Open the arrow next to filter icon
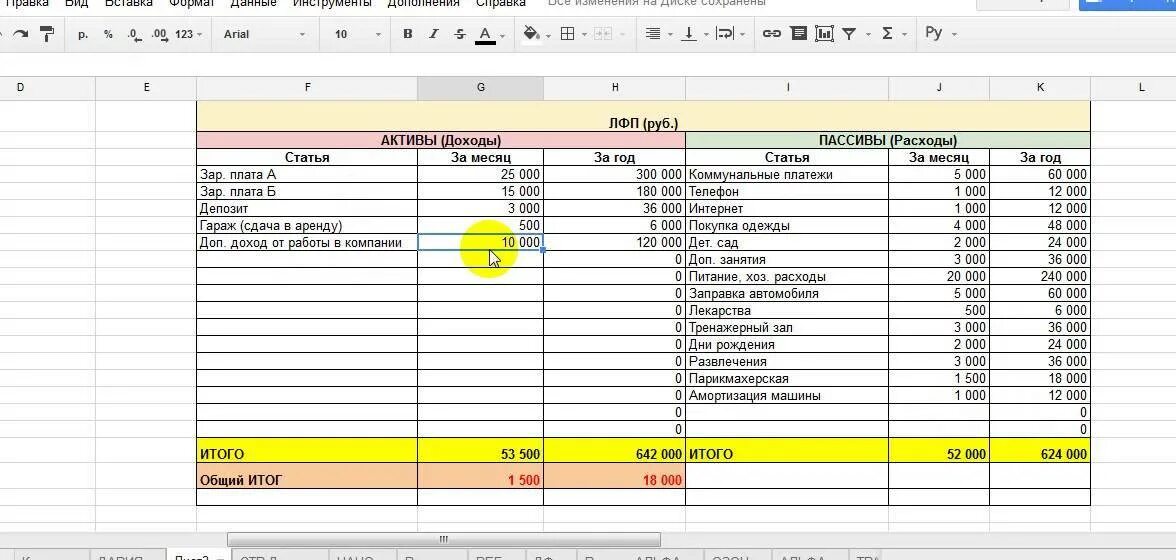1176x560 pixels. [x=868, y=34]
